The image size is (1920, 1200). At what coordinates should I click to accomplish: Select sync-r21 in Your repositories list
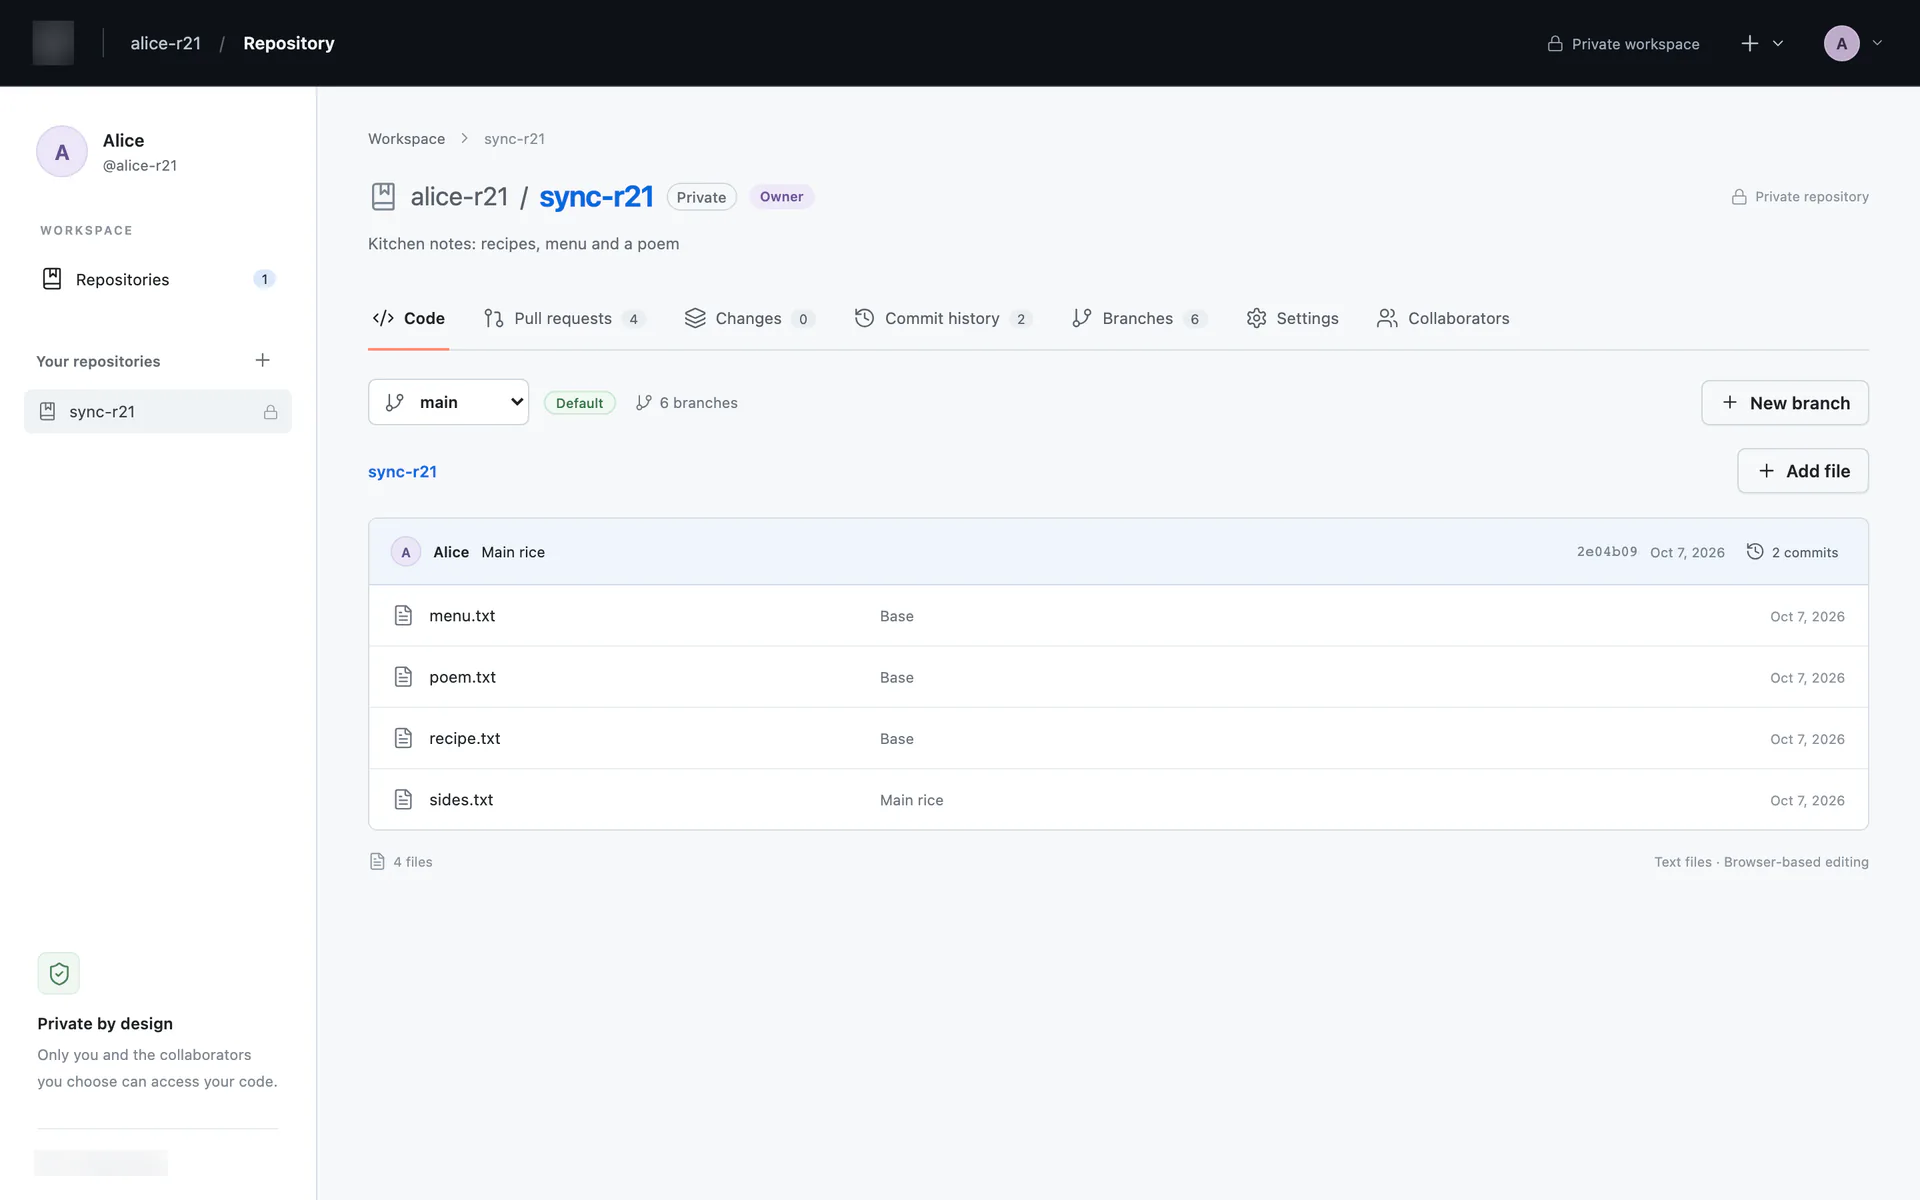coord(157,411)
